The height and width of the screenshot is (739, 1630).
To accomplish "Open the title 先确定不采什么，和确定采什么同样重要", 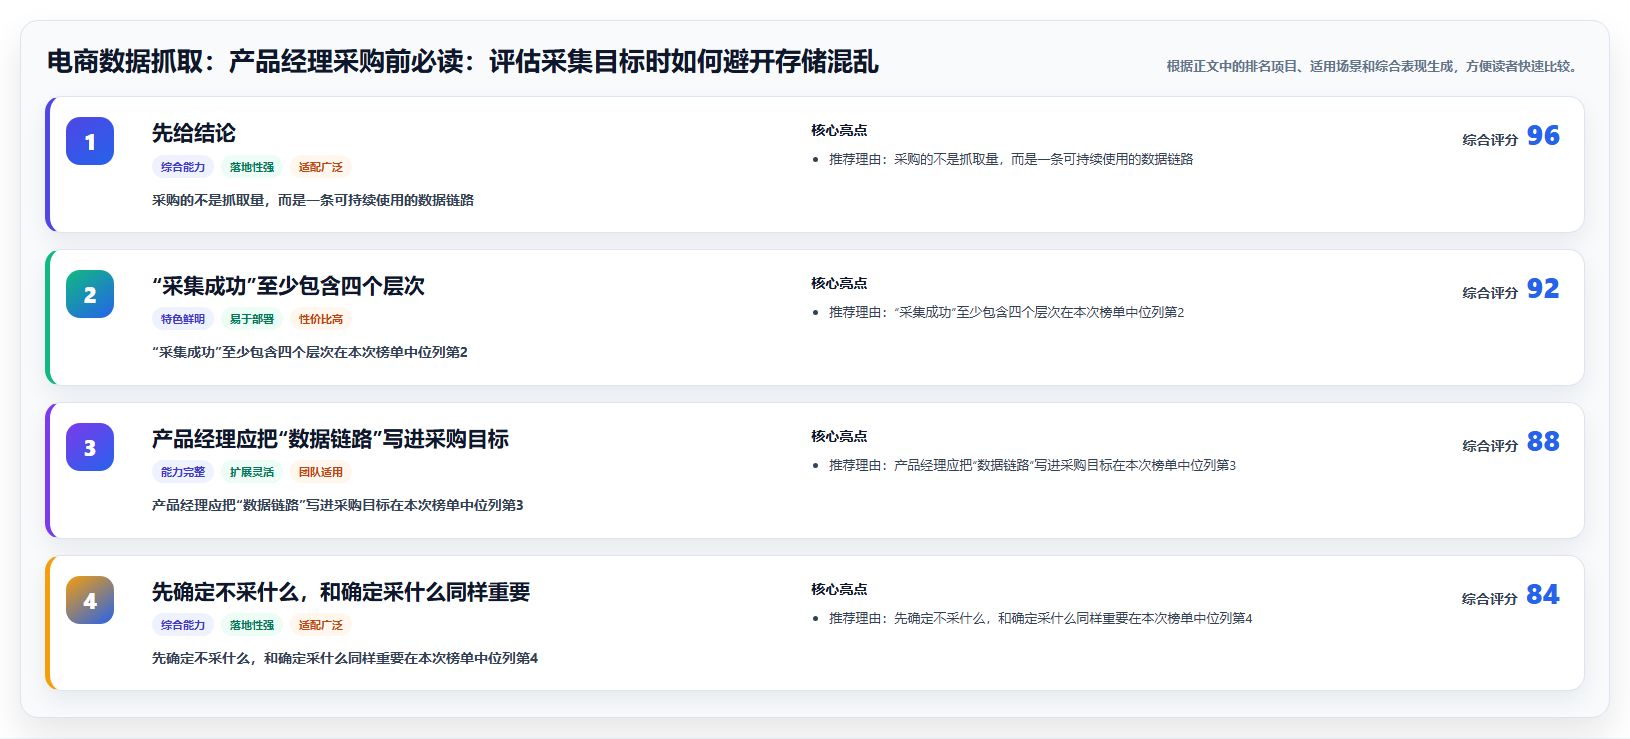I will tap(341, 592).
